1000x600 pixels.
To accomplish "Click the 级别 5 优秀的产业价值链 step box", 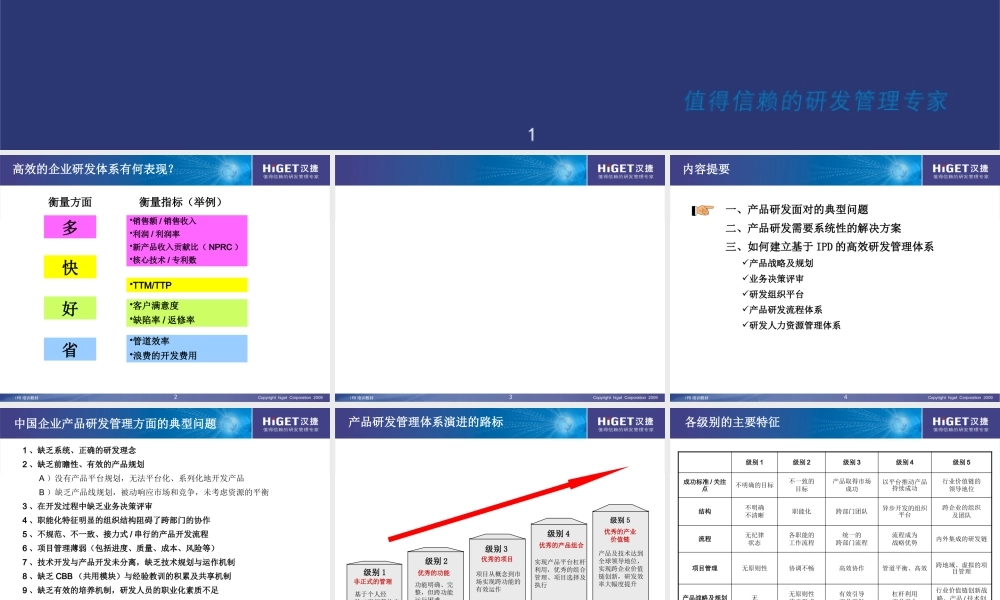I will [620, 552].
